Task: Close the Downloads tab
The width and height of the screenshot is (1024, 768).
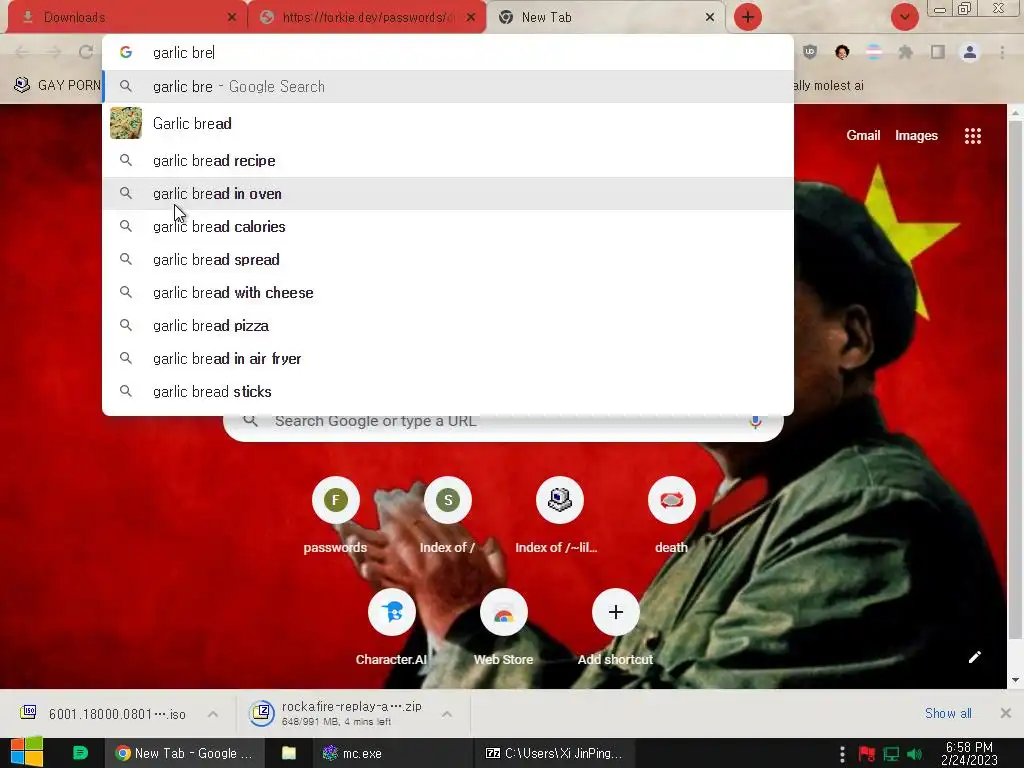Action: [232, 18]
